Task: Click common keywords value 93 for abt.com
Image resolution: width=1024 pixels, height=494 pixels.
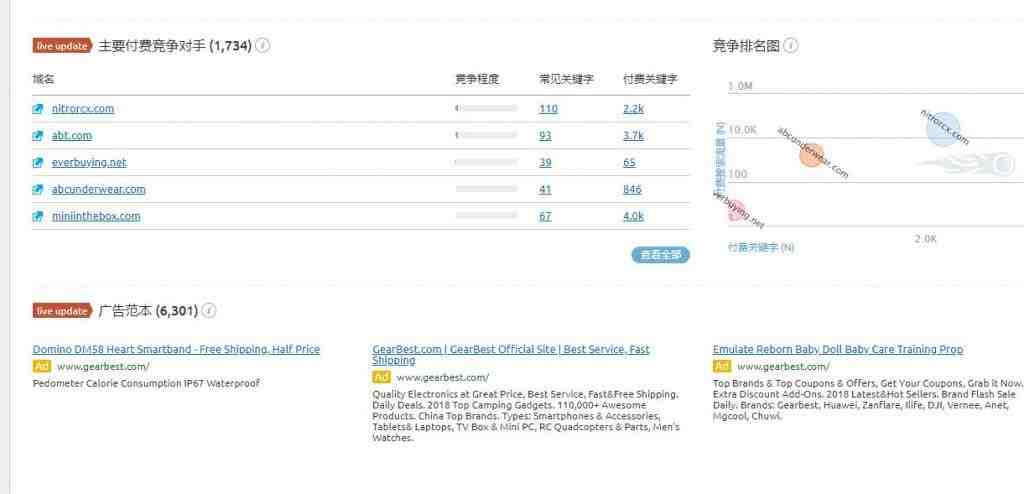Action: pyautogui.click(x=545, y=135)
